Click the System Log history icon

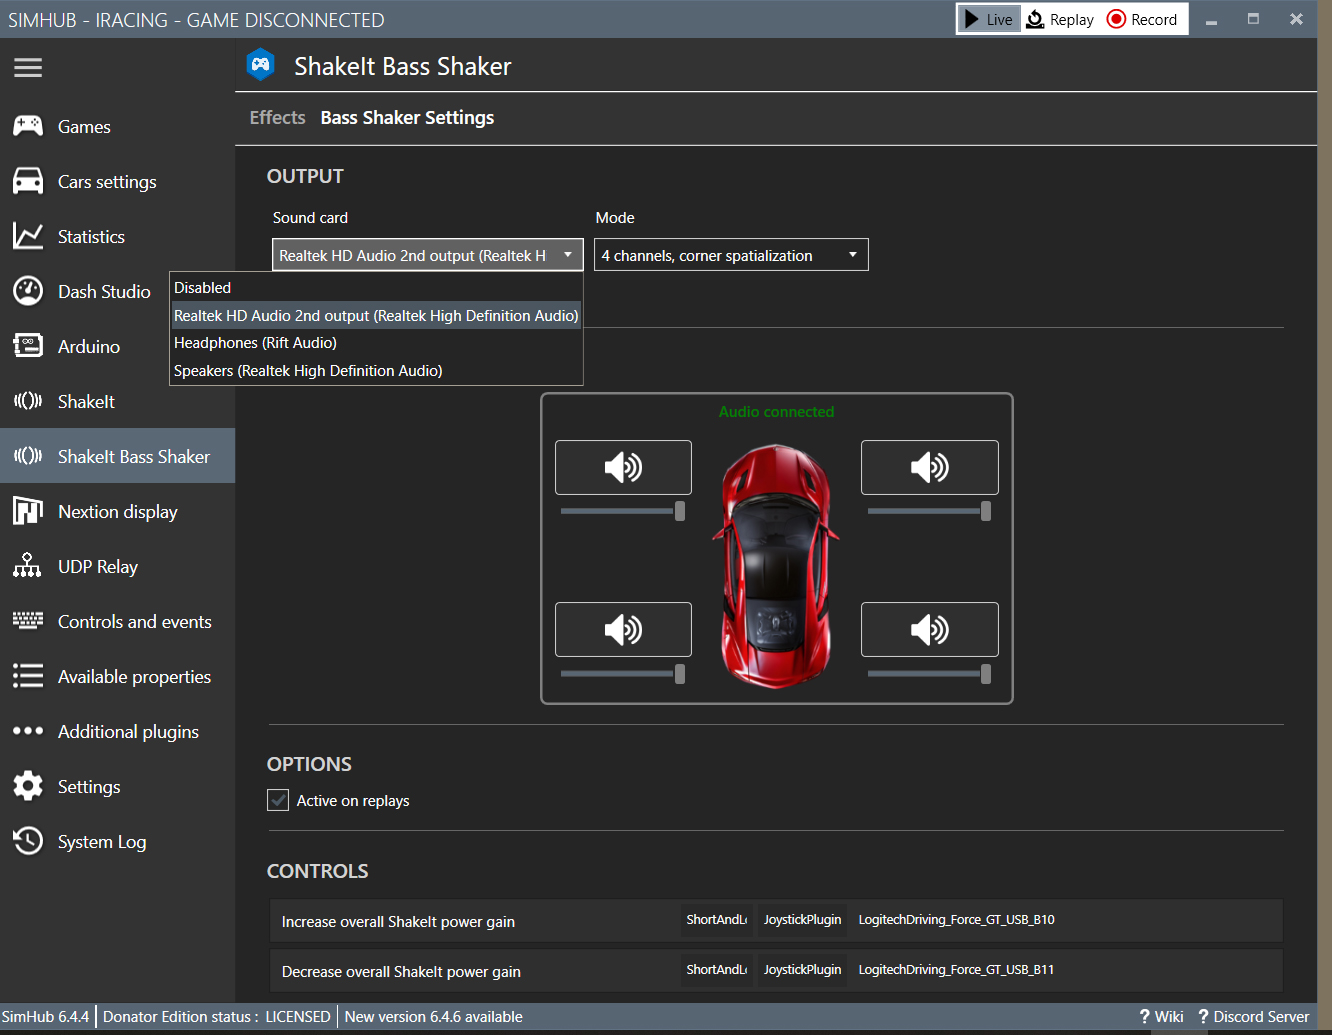[x=28, y=841]
